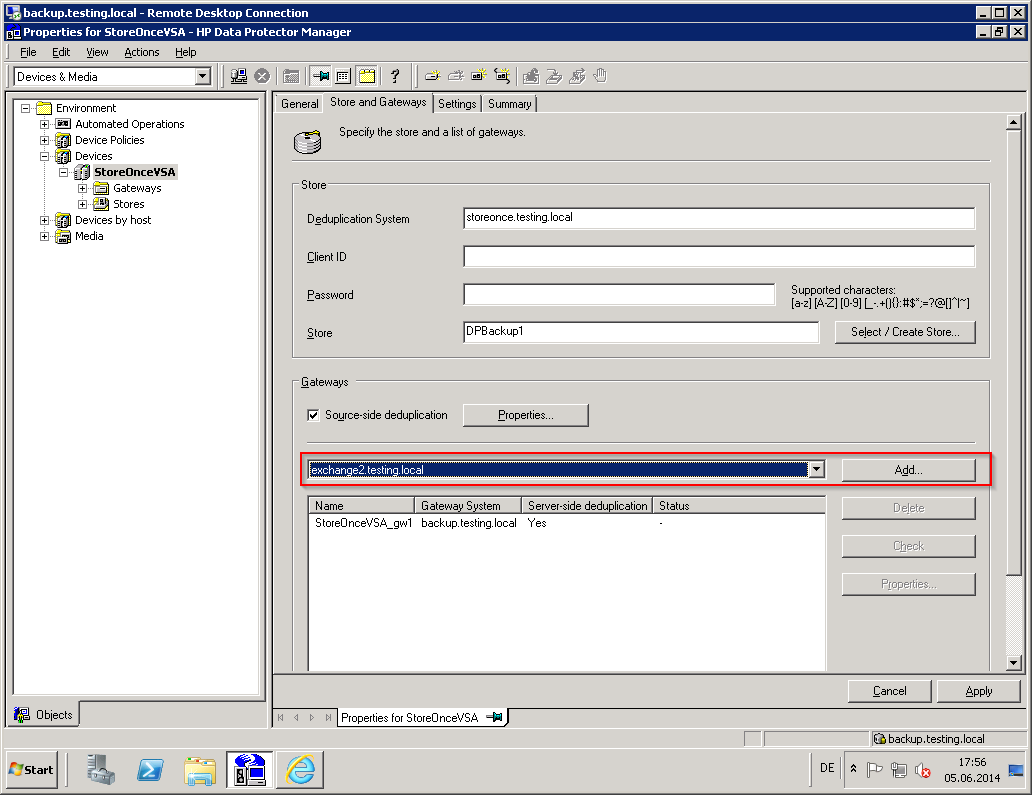Expand the Media tree node
Viewport: 1032px width, 795px height.
click(x=44, y=236)
